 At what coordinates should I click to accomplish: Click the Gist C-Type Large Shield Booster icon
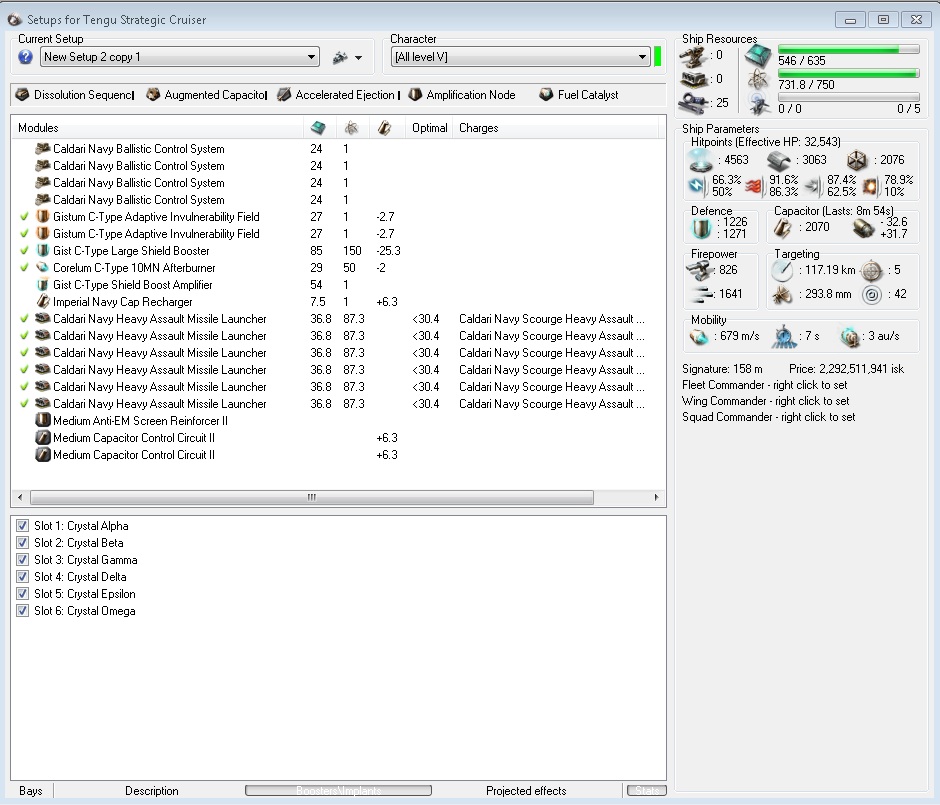pos(43,251)
